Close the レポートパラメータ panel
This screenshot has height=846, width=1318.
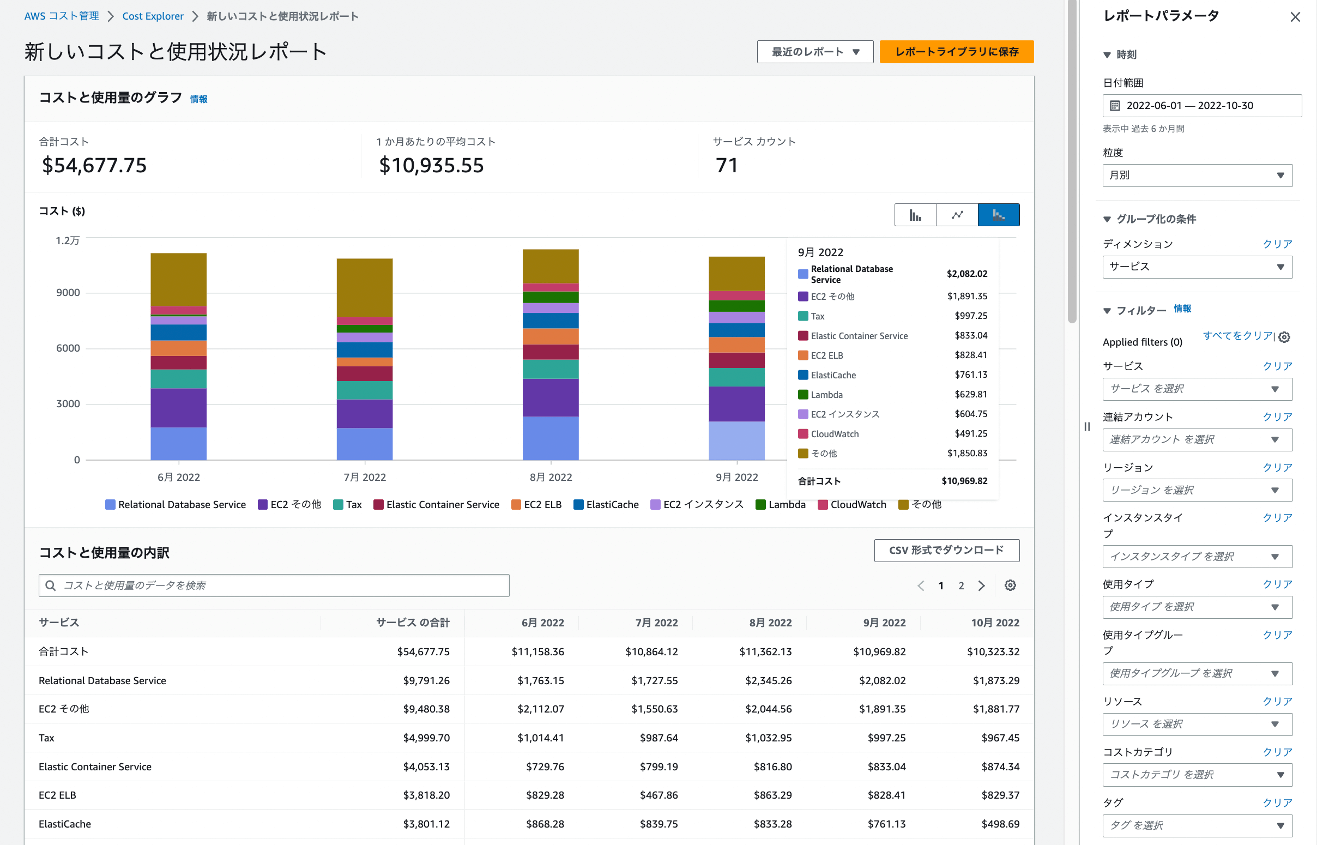click(1295, 17)
